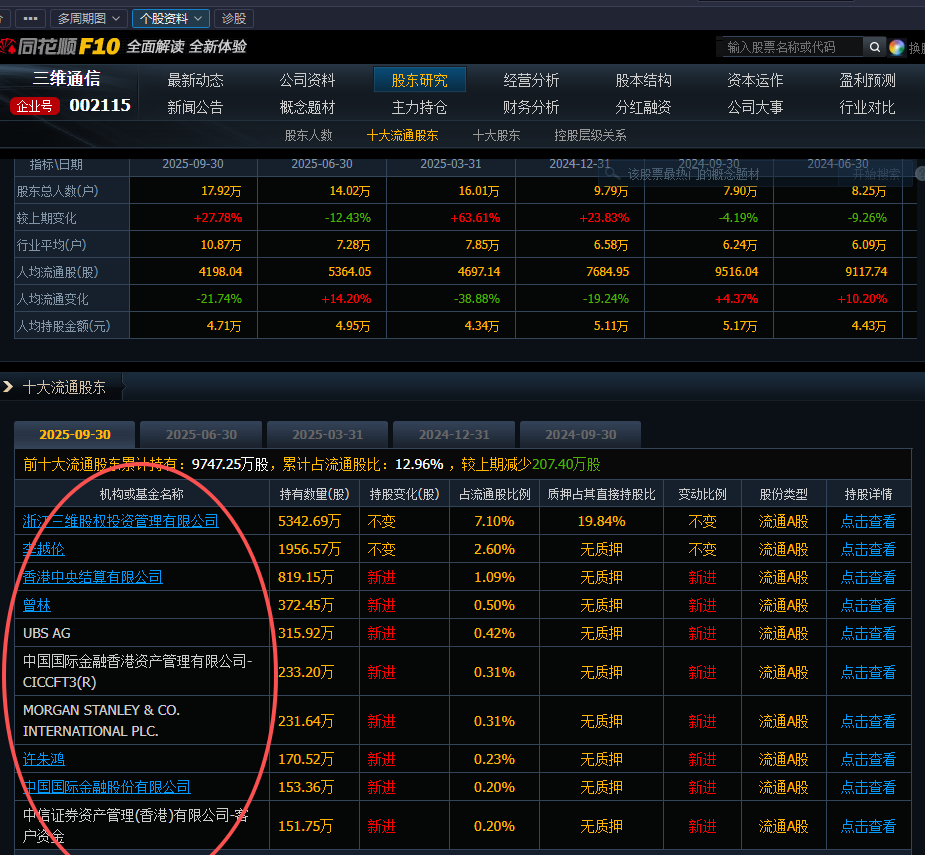925x855 pixels.
Task: Select the 股东研究 menu
Action: pyautogui.click(x=419, y=80)
